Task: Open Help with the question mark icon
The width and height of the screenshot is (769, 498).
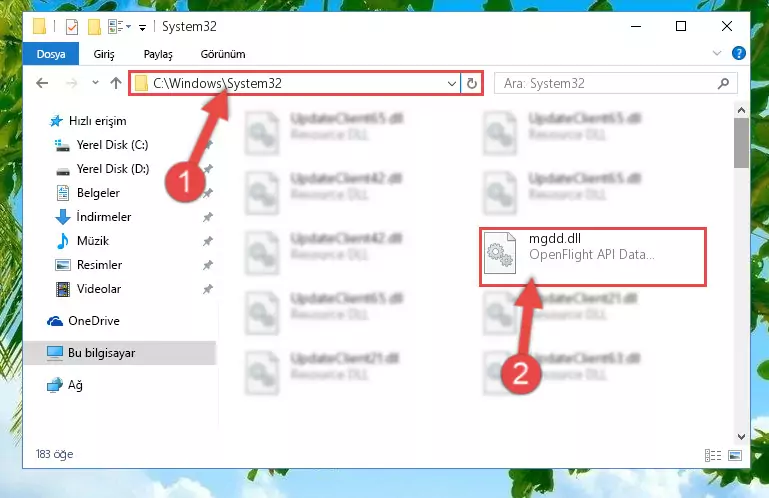Action: point(738,53)
